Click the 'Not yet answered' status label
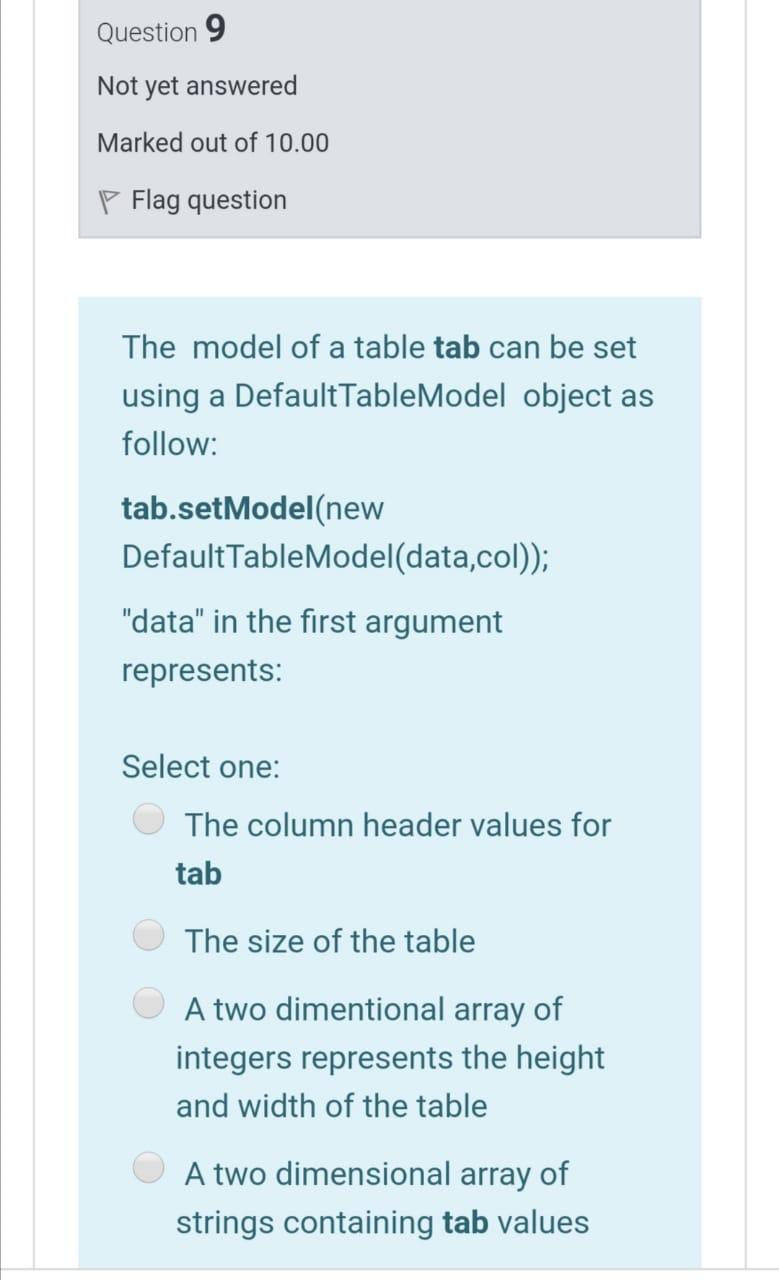 coord(196,87)
